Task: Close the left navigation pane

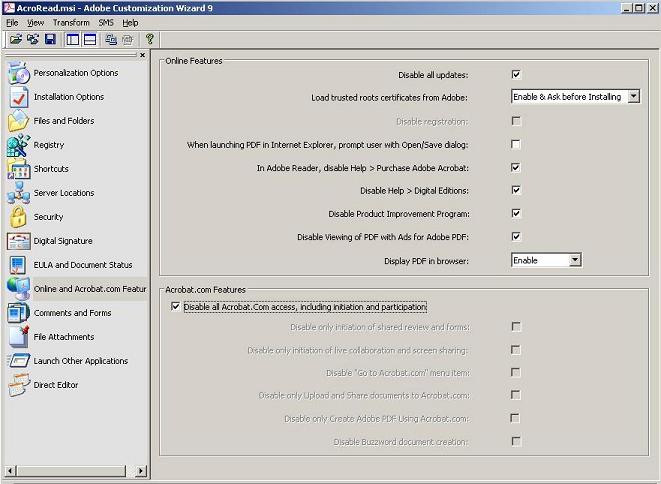Action: coord(142,55)
